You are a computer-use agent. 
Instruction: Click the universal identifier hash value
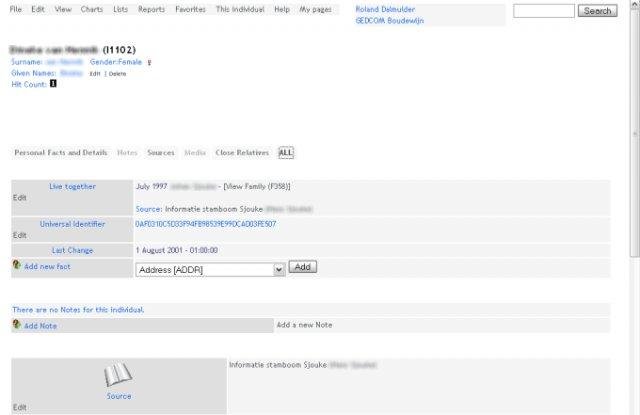tap(206, 224)
